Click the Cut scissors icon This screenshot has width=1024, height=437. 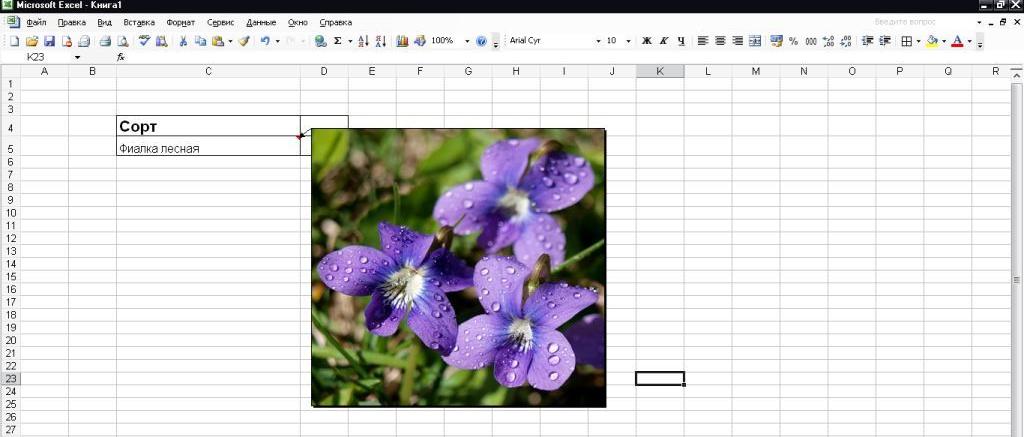click(x=183, y=41)
